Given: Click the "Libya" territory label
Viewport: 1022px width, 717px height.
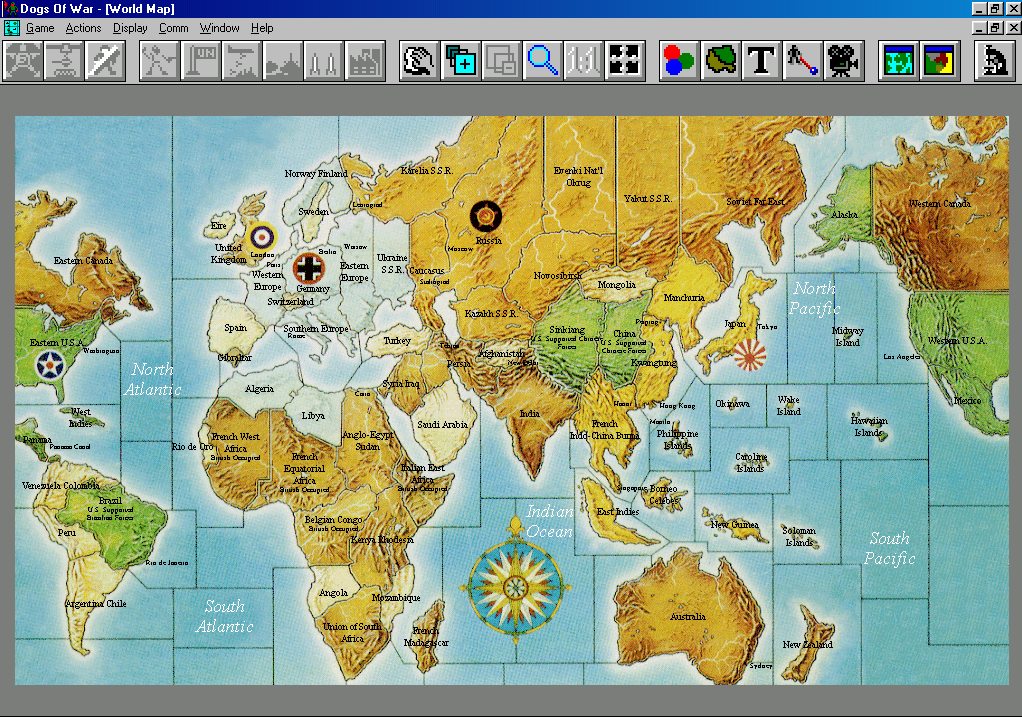Looking at the screenshot, I should point(313,416).
